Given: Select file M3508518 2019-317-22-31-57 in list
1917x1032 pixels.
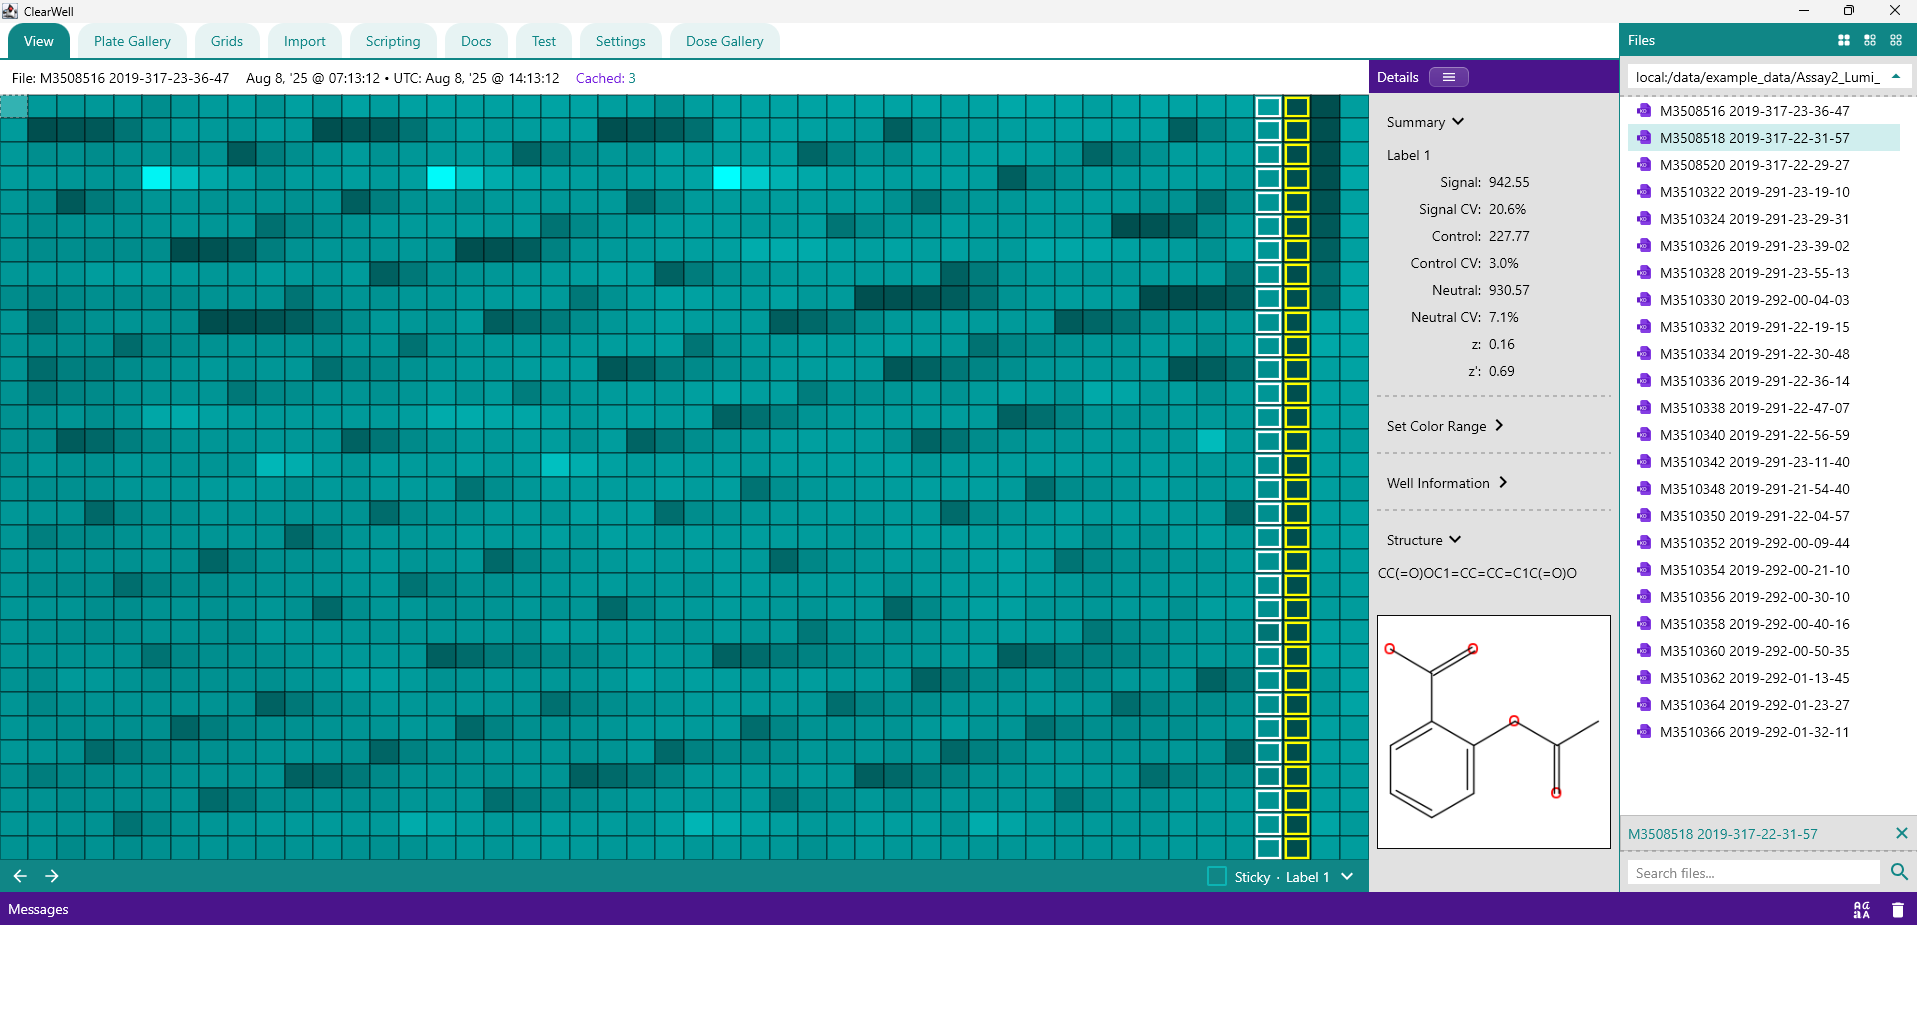Looking at the screenshot, I should click(x=1764, y=138).
